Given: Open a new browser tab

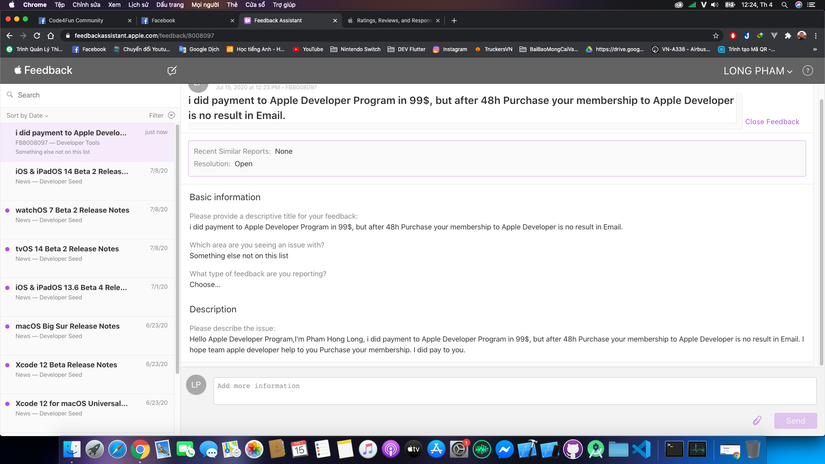Looking at the screenshot, I should (x=454, y=21).
